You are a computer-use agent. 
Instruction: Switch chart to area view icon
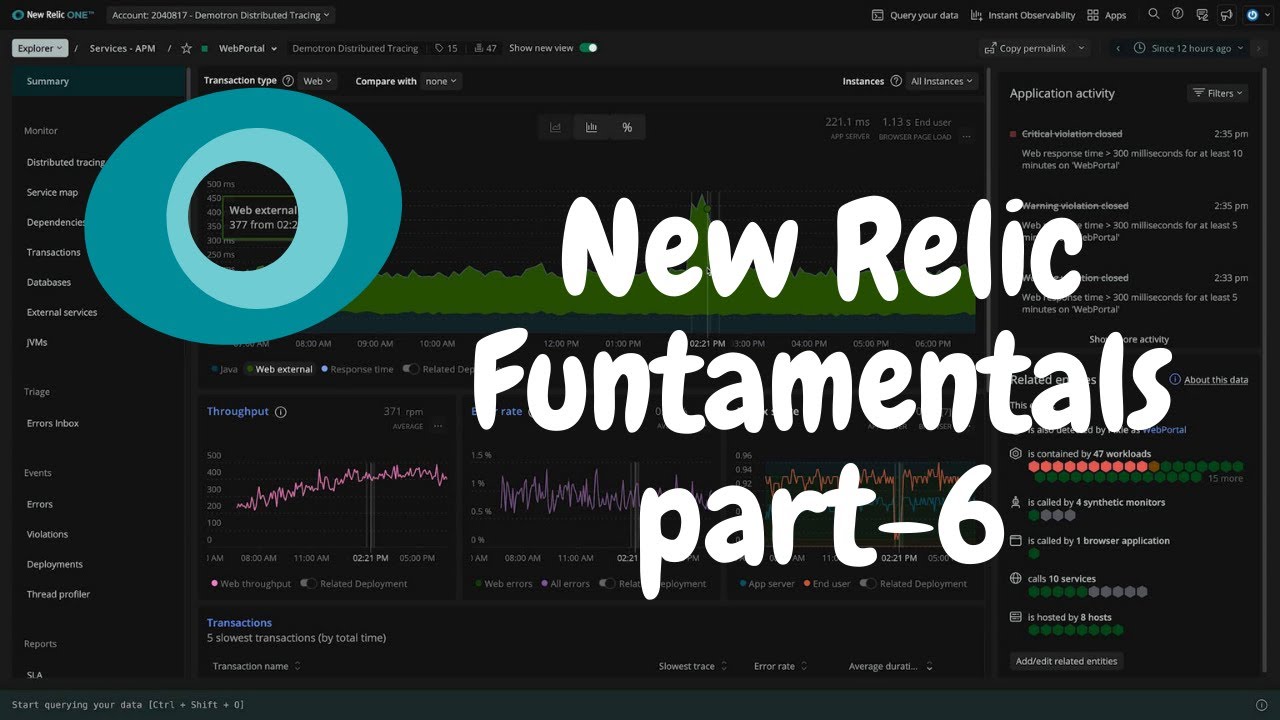556,127
